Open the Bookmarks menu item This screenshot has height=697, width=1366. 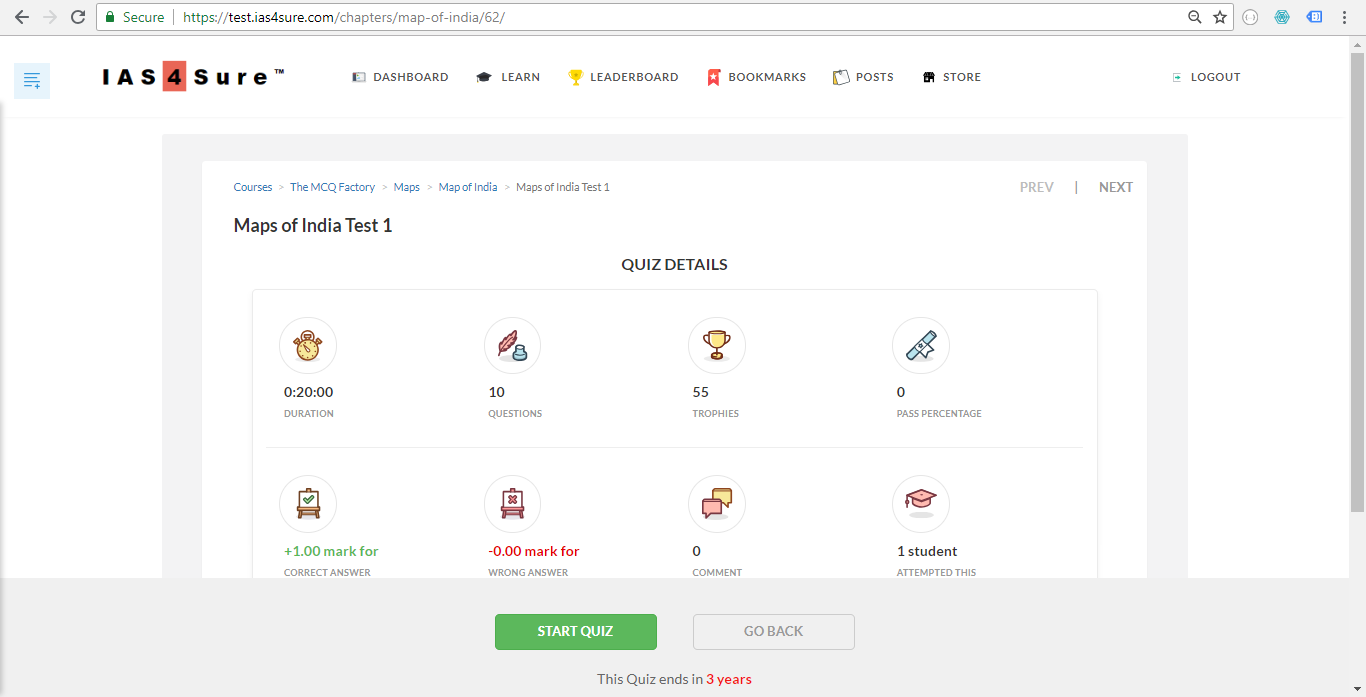756,77
